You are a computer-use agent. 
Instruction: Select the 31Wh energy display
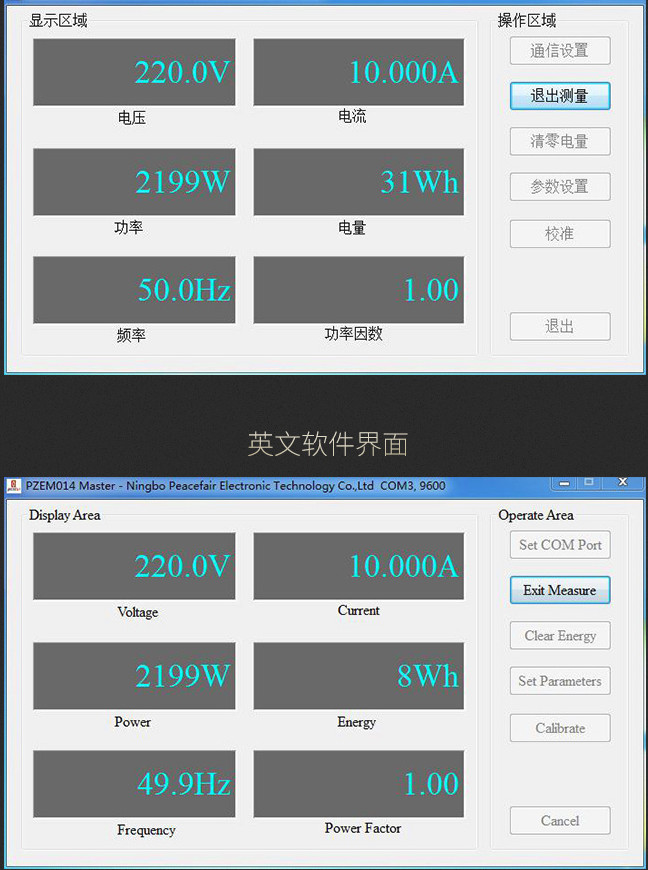[358, 182]
